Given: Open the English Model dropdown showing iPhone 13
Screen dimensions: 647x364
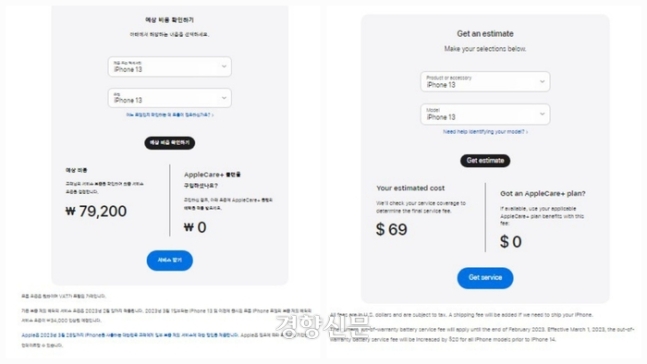Looking at the screenshot, I should [x=485, y=114].
